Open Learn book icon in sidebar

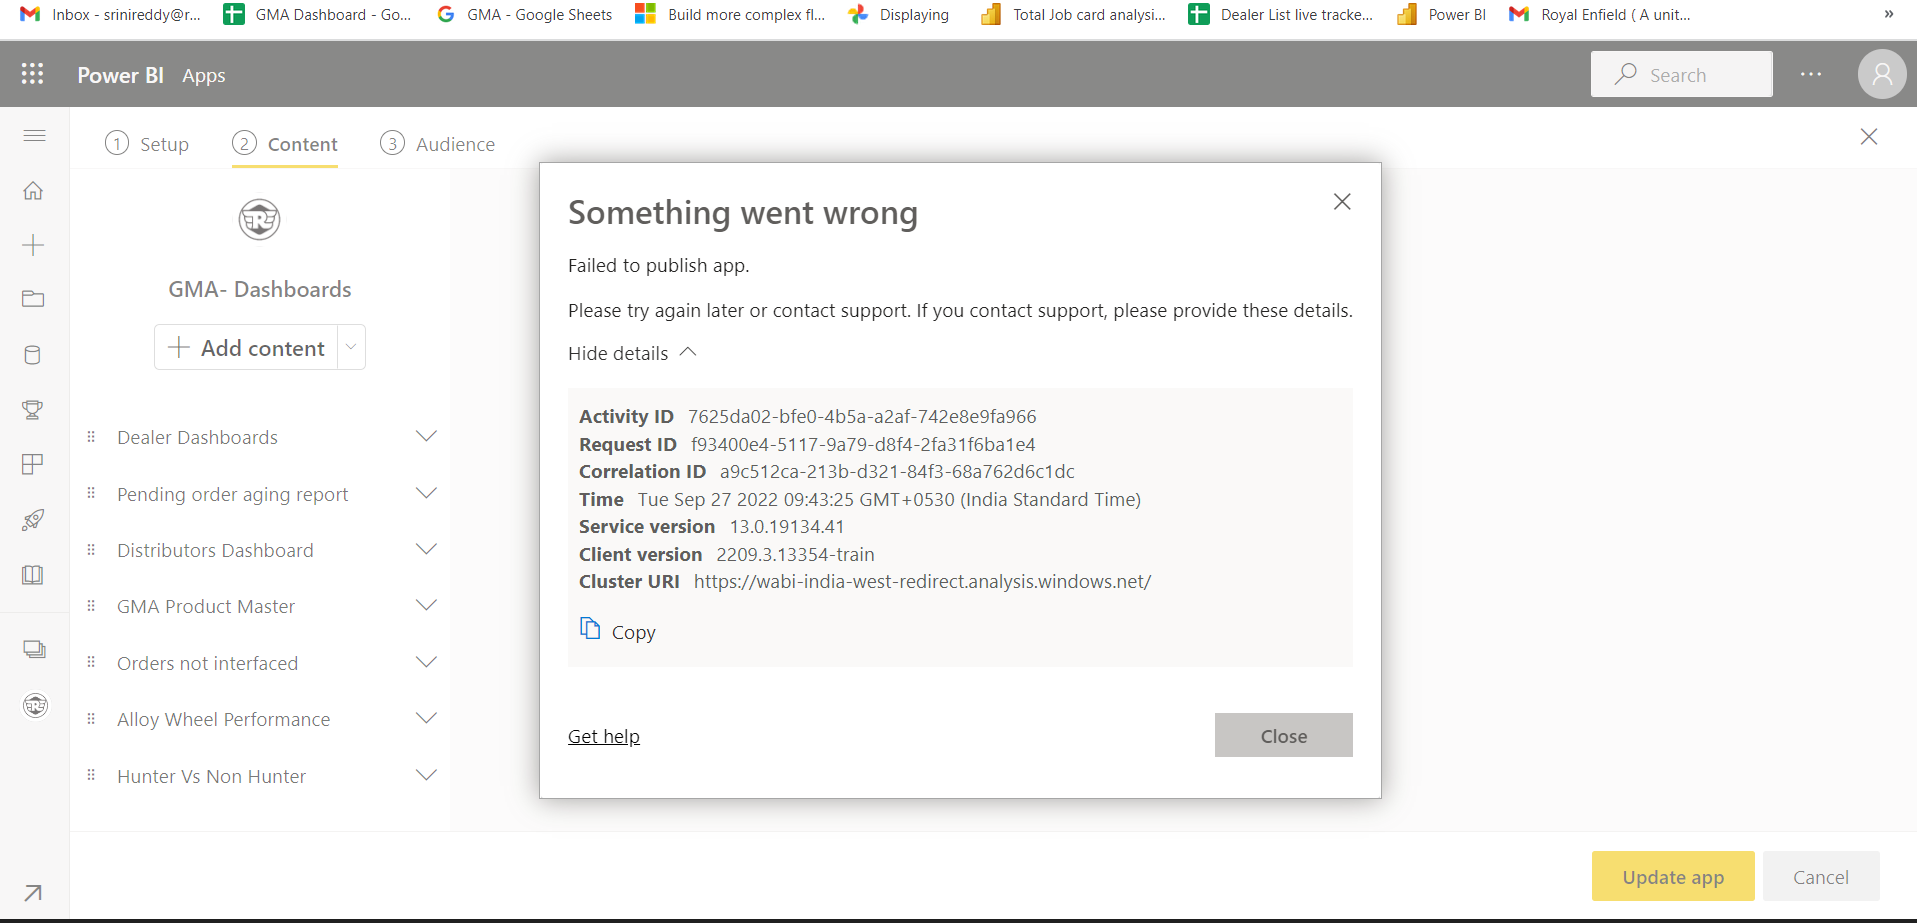[x=33, y=575]
